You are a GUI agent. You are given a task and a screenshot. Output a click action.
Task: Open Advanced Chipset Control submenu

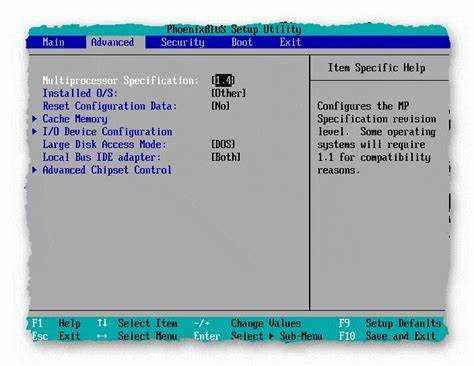(107, 170)
